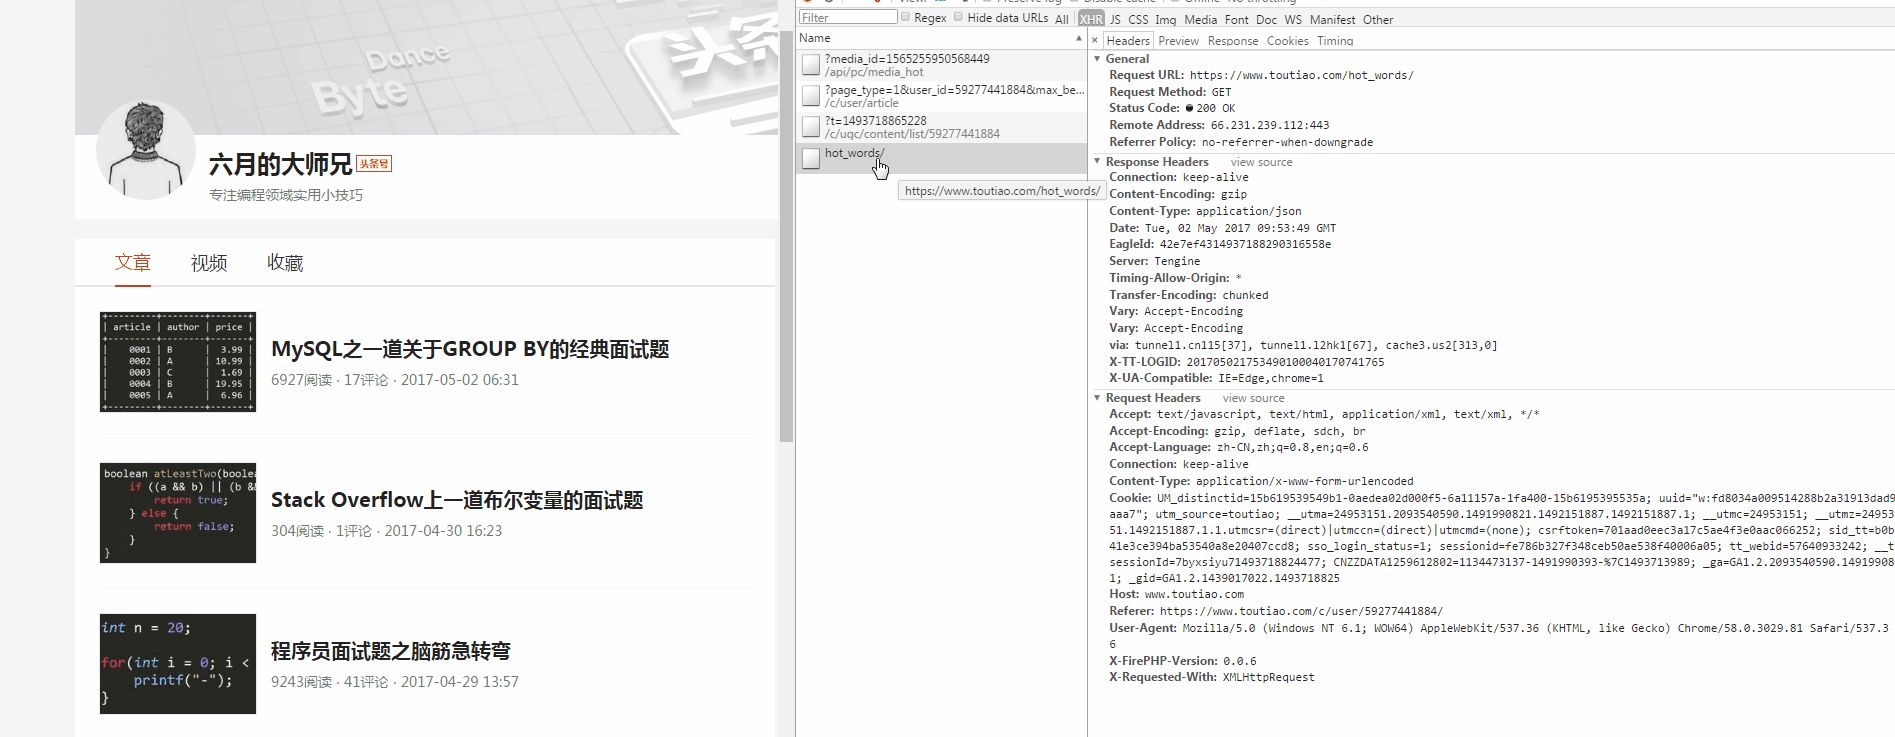
Task: Click the network Filter input field
Action: click(847, 17)
